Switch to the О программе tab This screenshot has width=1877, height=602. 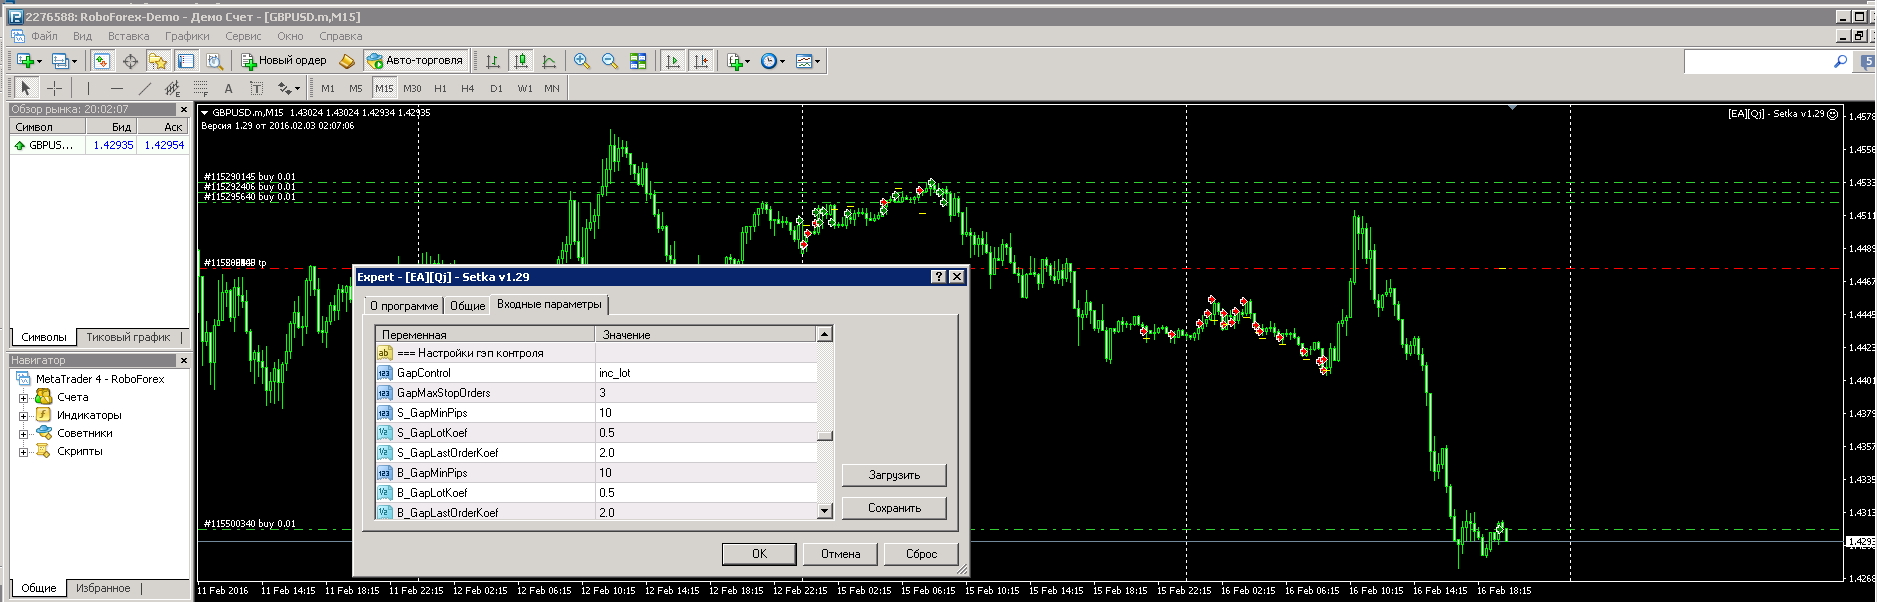tap(403, 306)
